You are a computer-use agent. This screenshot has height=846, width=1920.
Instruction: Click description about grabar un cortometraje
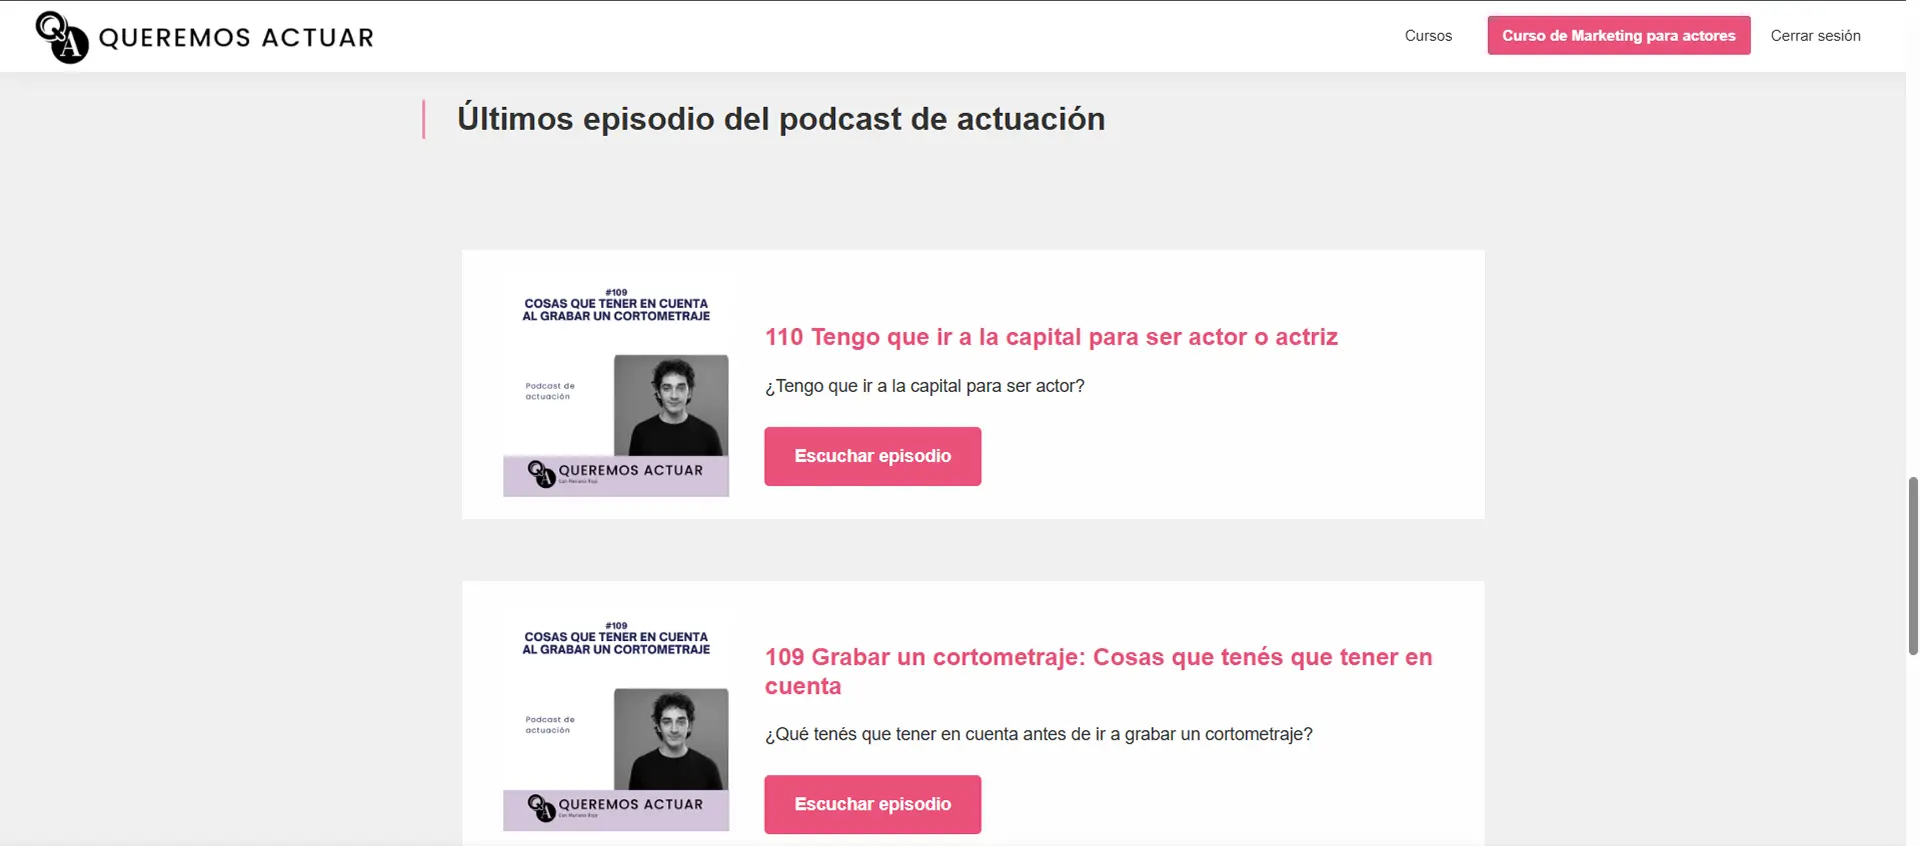pos(1038,734)
